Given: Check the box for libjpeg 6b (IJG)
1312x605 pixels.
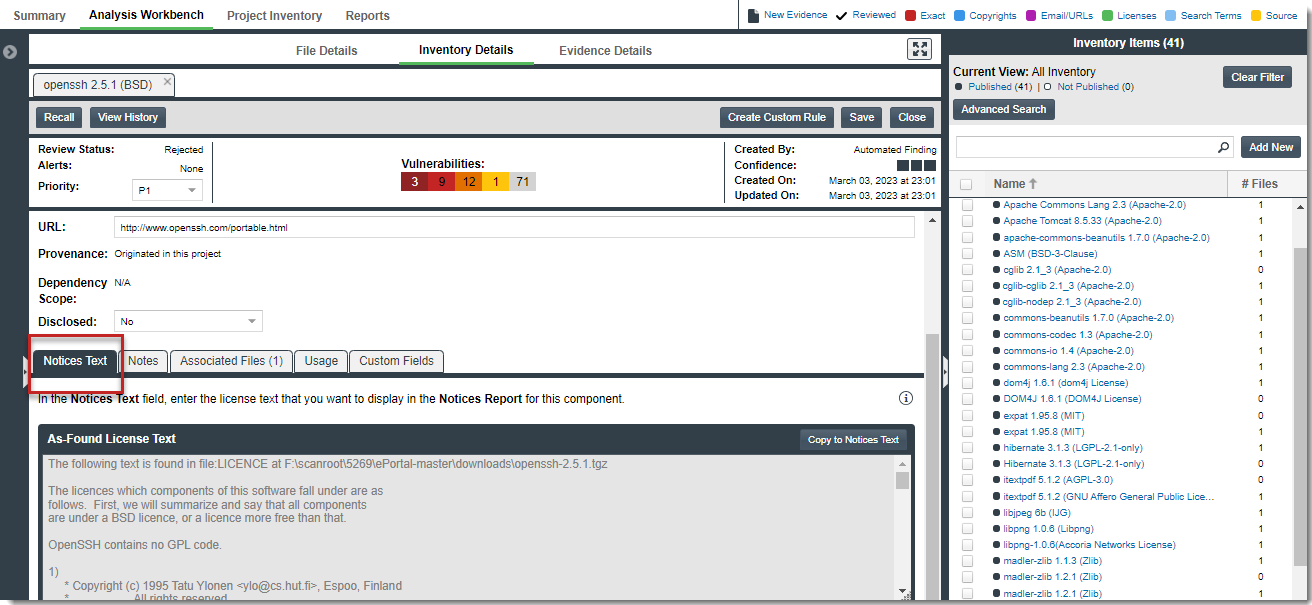Looking at the screenshot, I should (x=967, y=512).
